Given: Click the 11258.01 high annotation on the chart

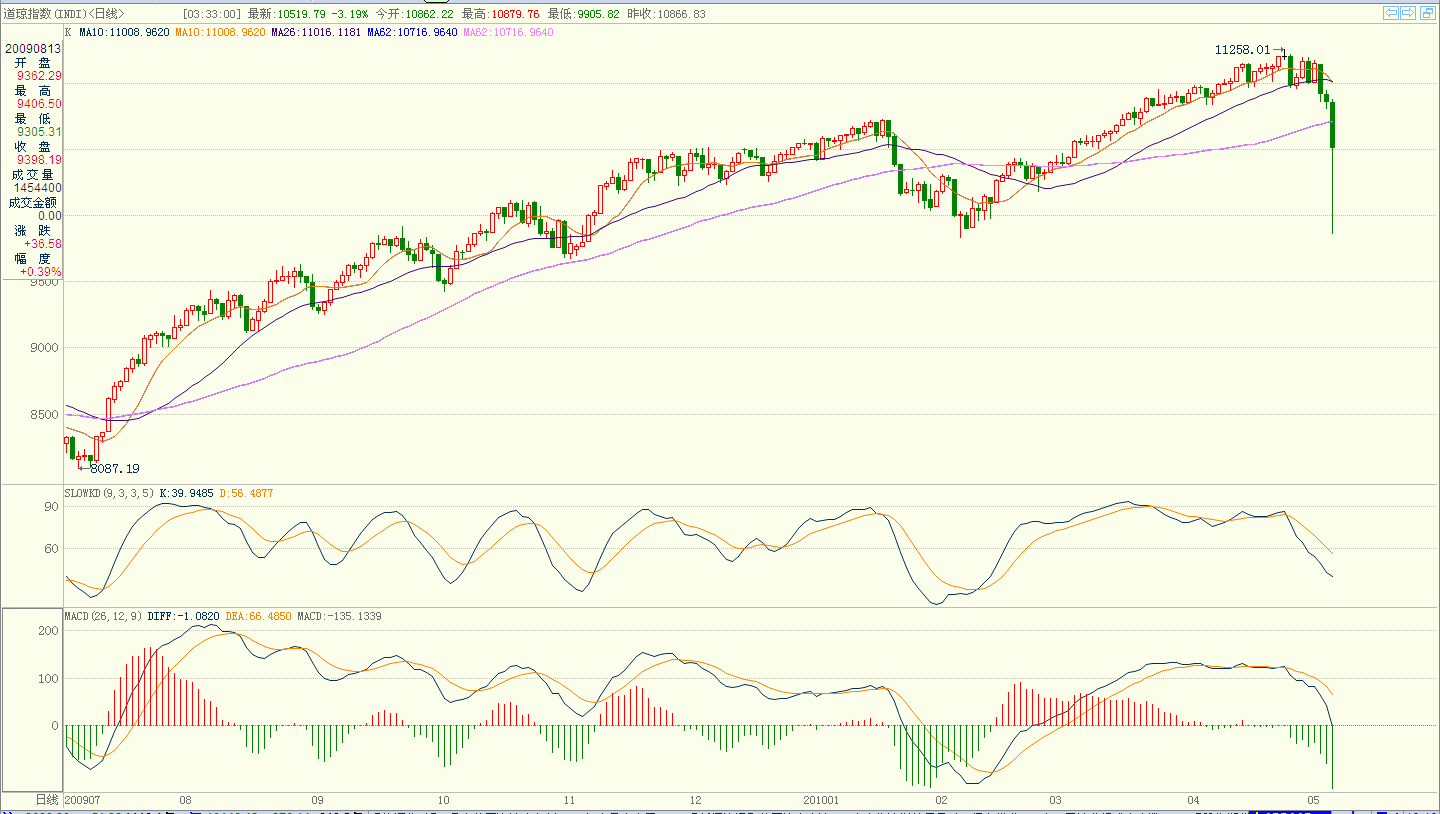Looking at the screenshot, I should pyautogui.click(x=1242, y=49).
